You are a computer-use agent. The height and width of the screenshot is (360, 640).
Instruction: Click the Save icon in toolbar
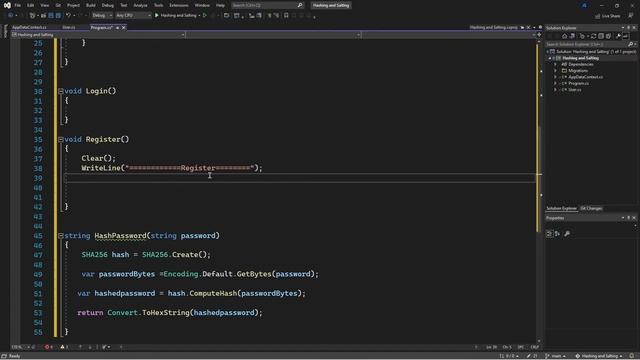(51, 16)
